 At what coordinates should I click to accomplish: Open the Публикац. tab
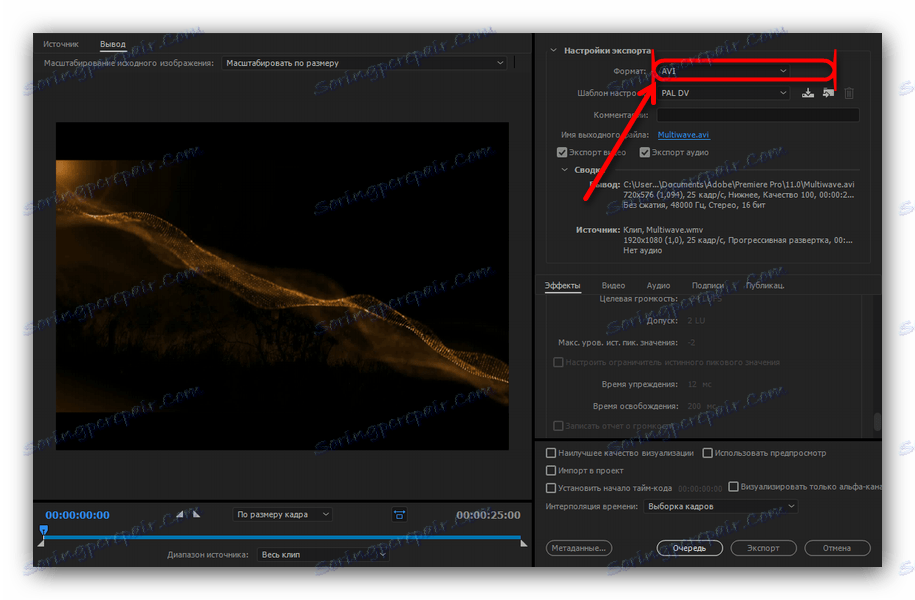point(765,285)
